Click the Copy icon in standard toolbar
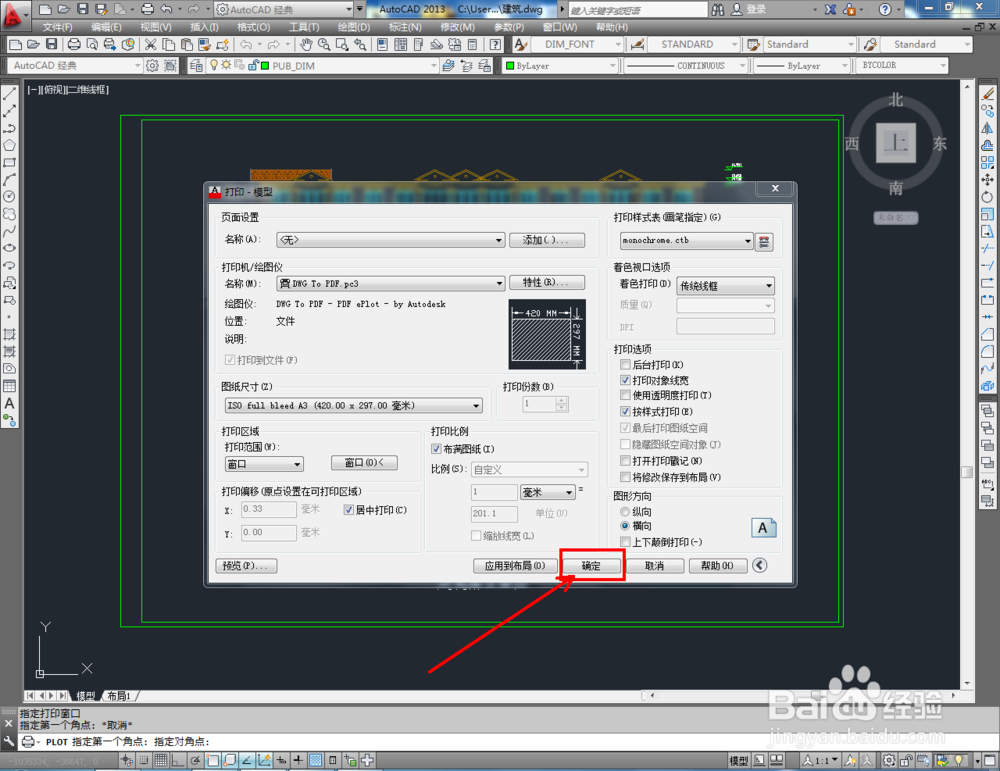 click(x=168, y=44)
